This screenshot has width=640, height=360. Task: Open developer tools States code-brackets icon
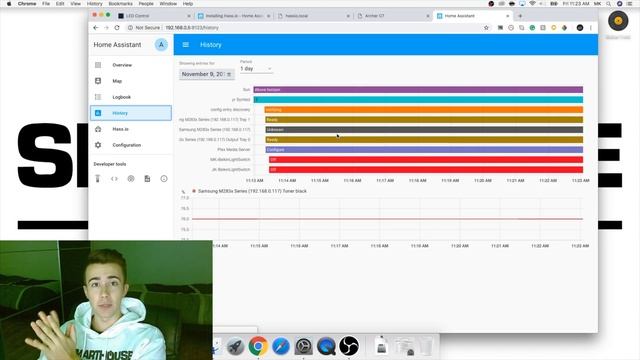pyautogui.click(x=114, y=179)
